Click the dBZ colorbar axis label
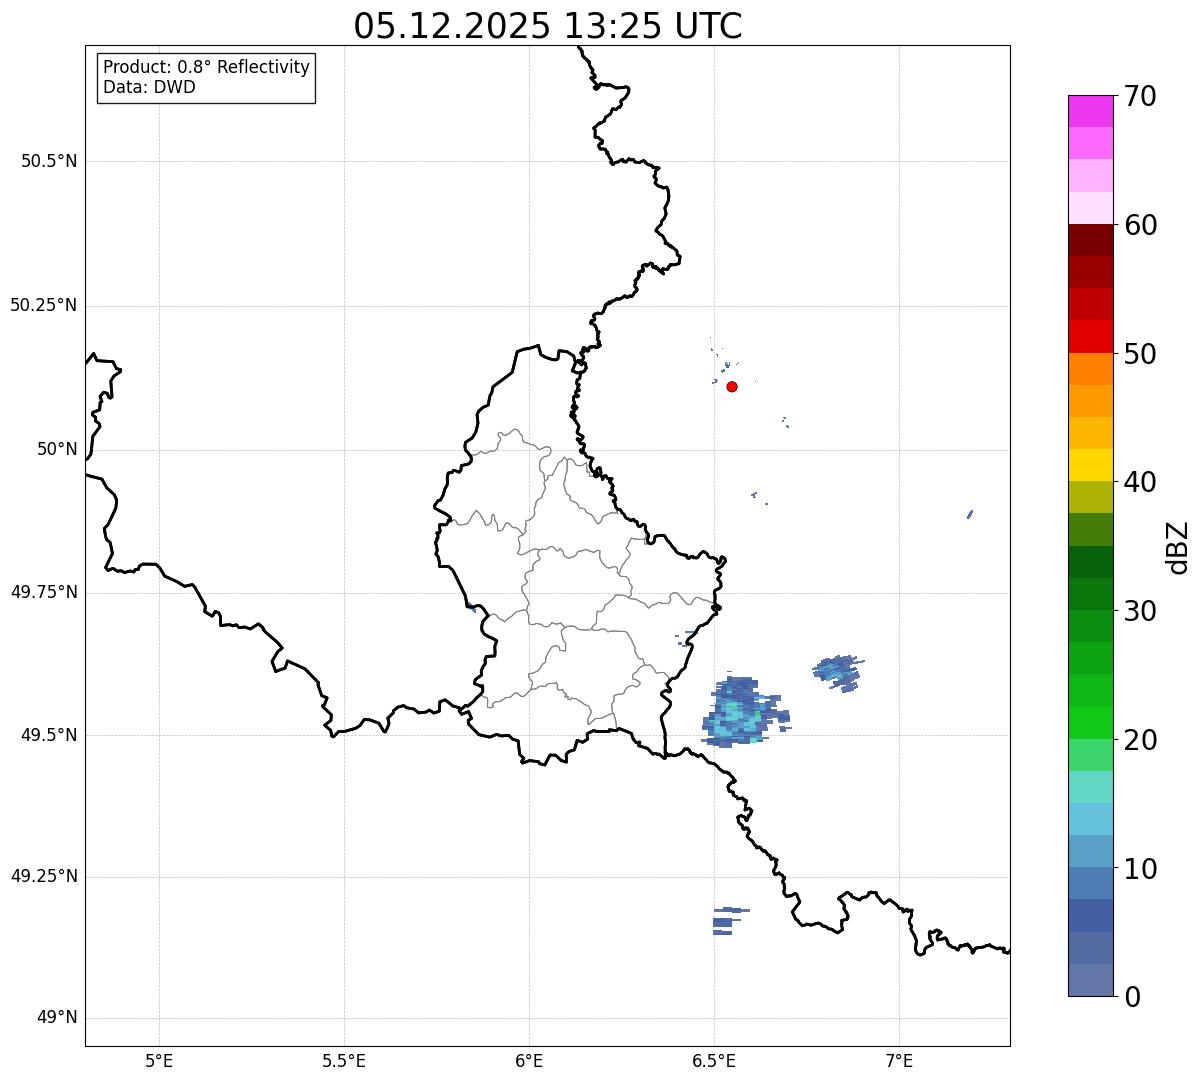Image resolution: width=1202 pixels, height=1081 pixels. (x=1178, y=547)
